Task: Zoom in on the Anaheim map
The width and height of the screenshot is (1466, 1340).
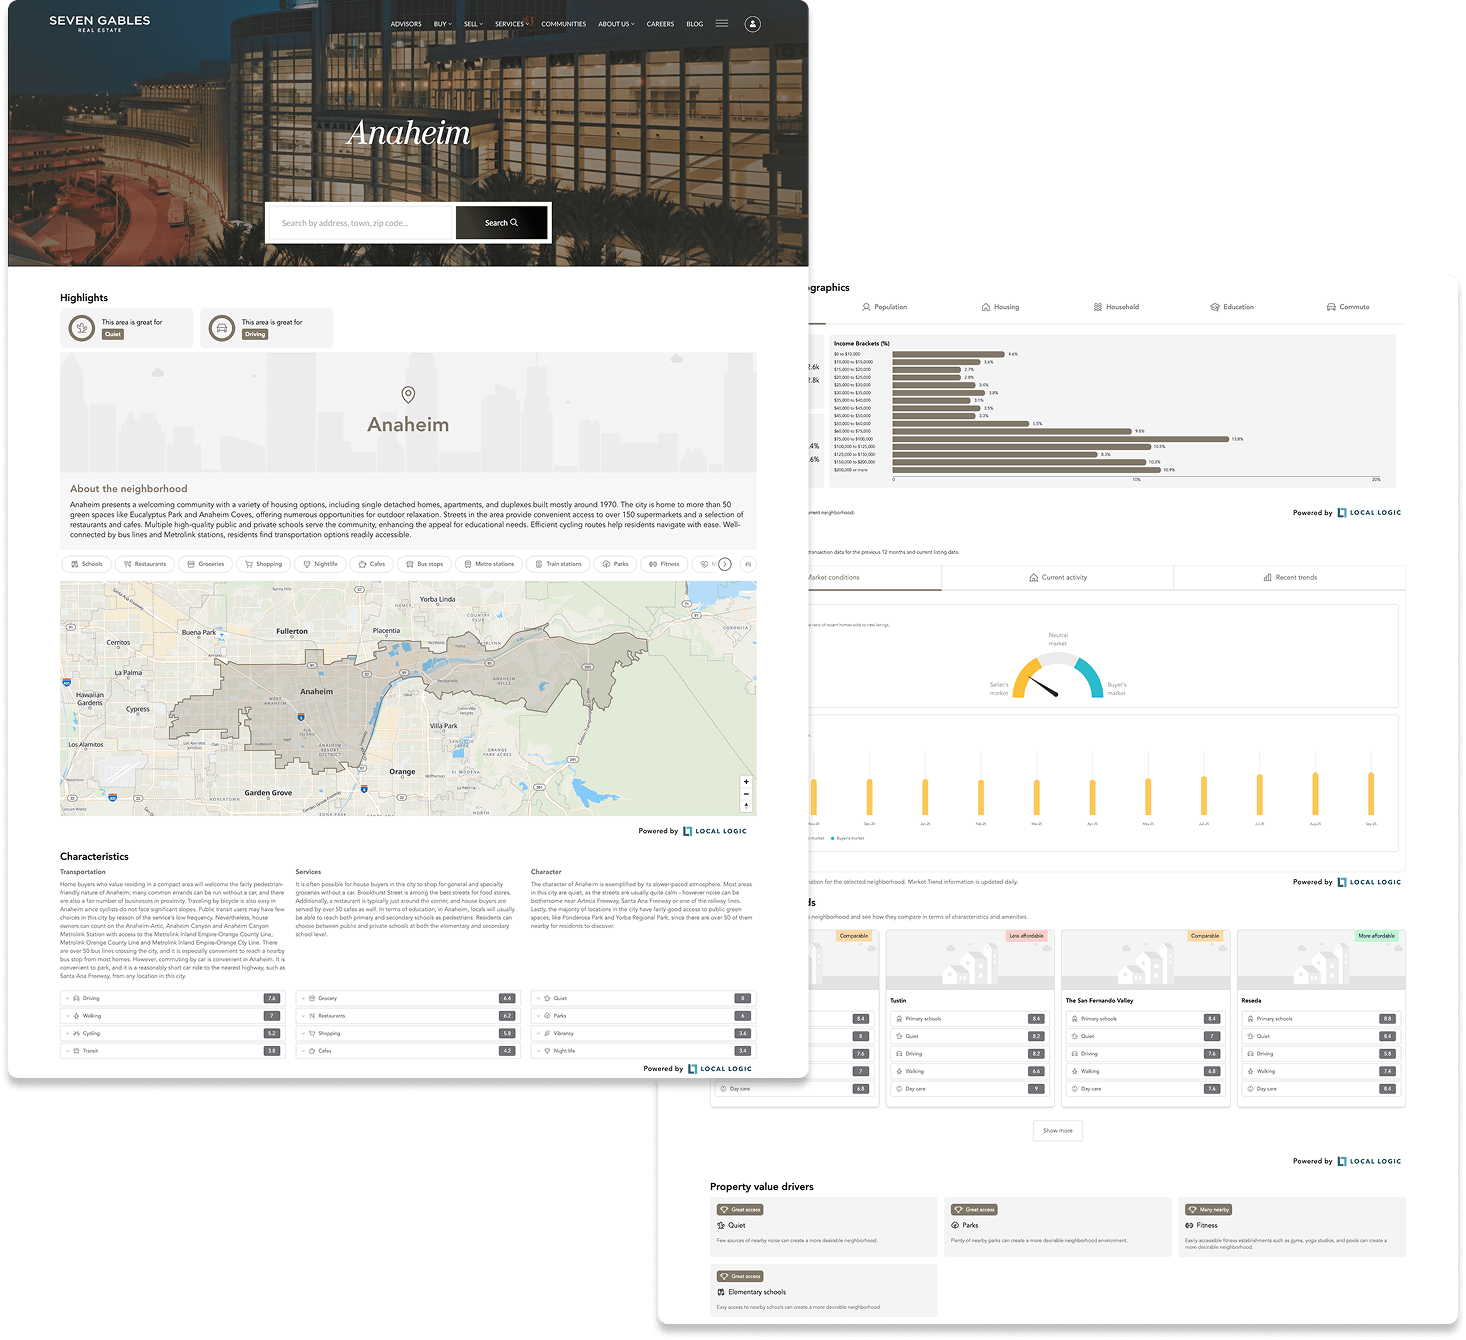Action: 746,782
